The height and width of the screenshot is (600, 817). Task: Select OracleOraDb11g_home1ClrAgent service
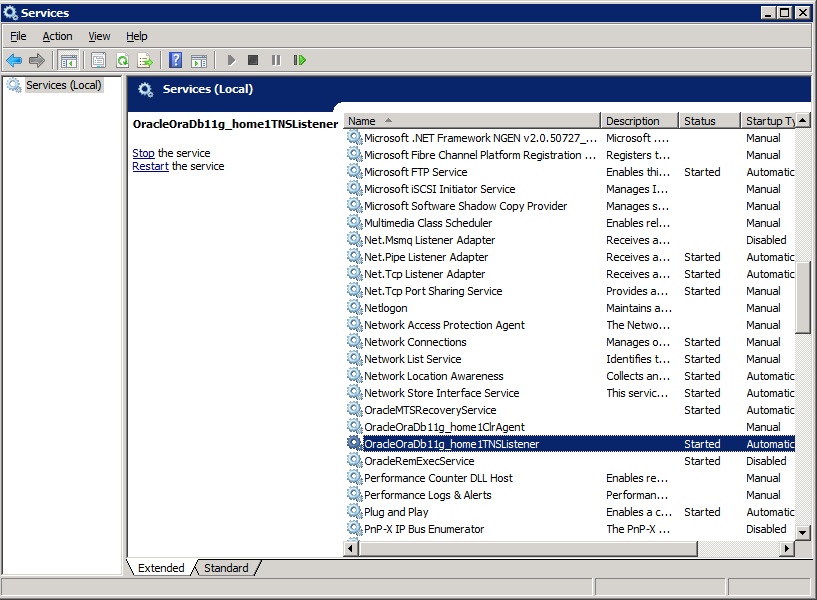point(571,427)
